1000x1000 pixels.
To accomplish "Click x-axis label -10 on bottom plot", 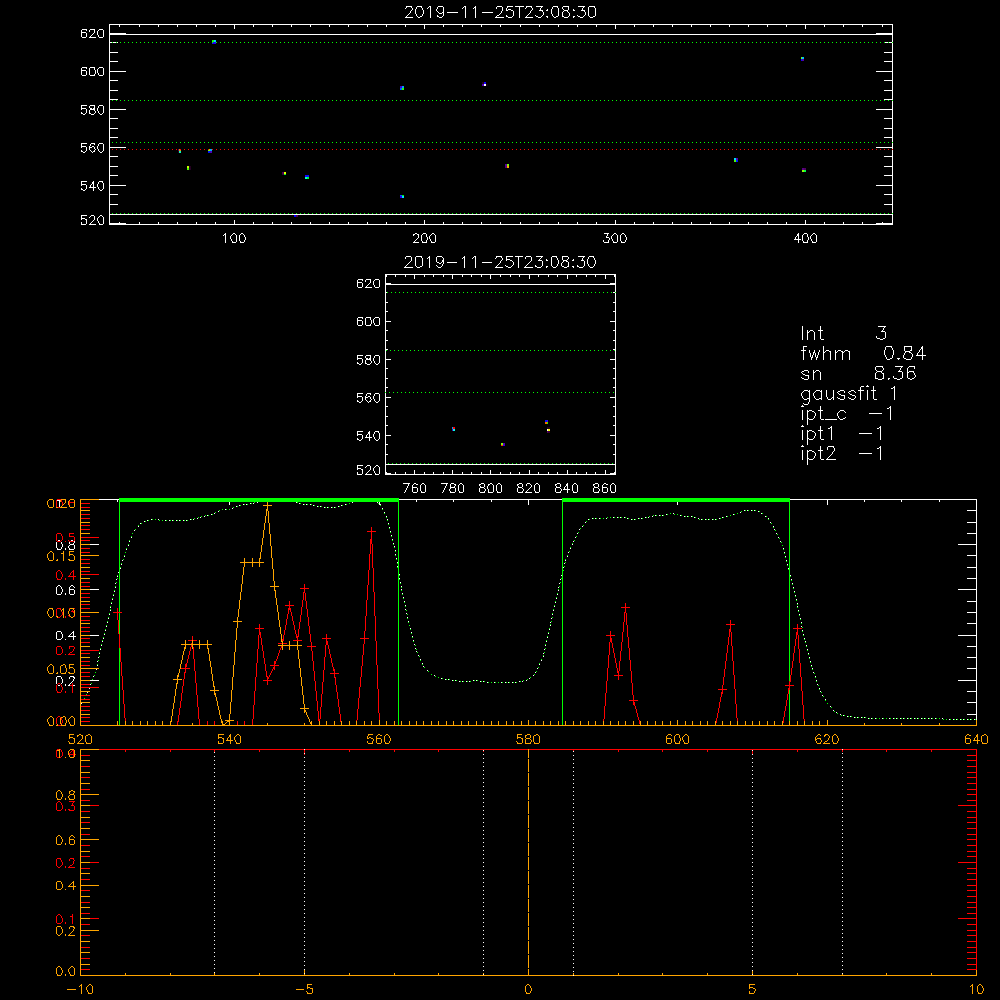I will pyautogui.click(x=80, y=989).
